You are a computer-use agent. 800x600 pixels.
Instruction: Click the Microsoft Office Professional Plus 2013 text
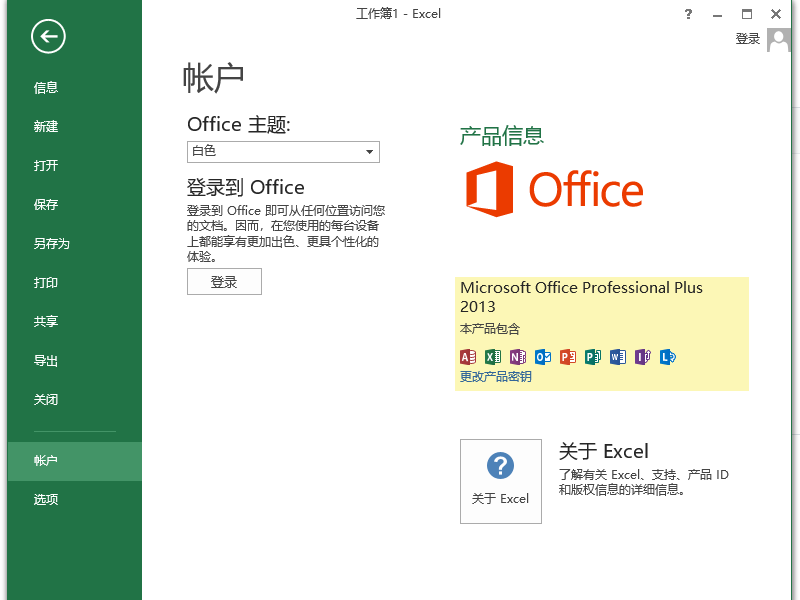click(x=581, y=297)
